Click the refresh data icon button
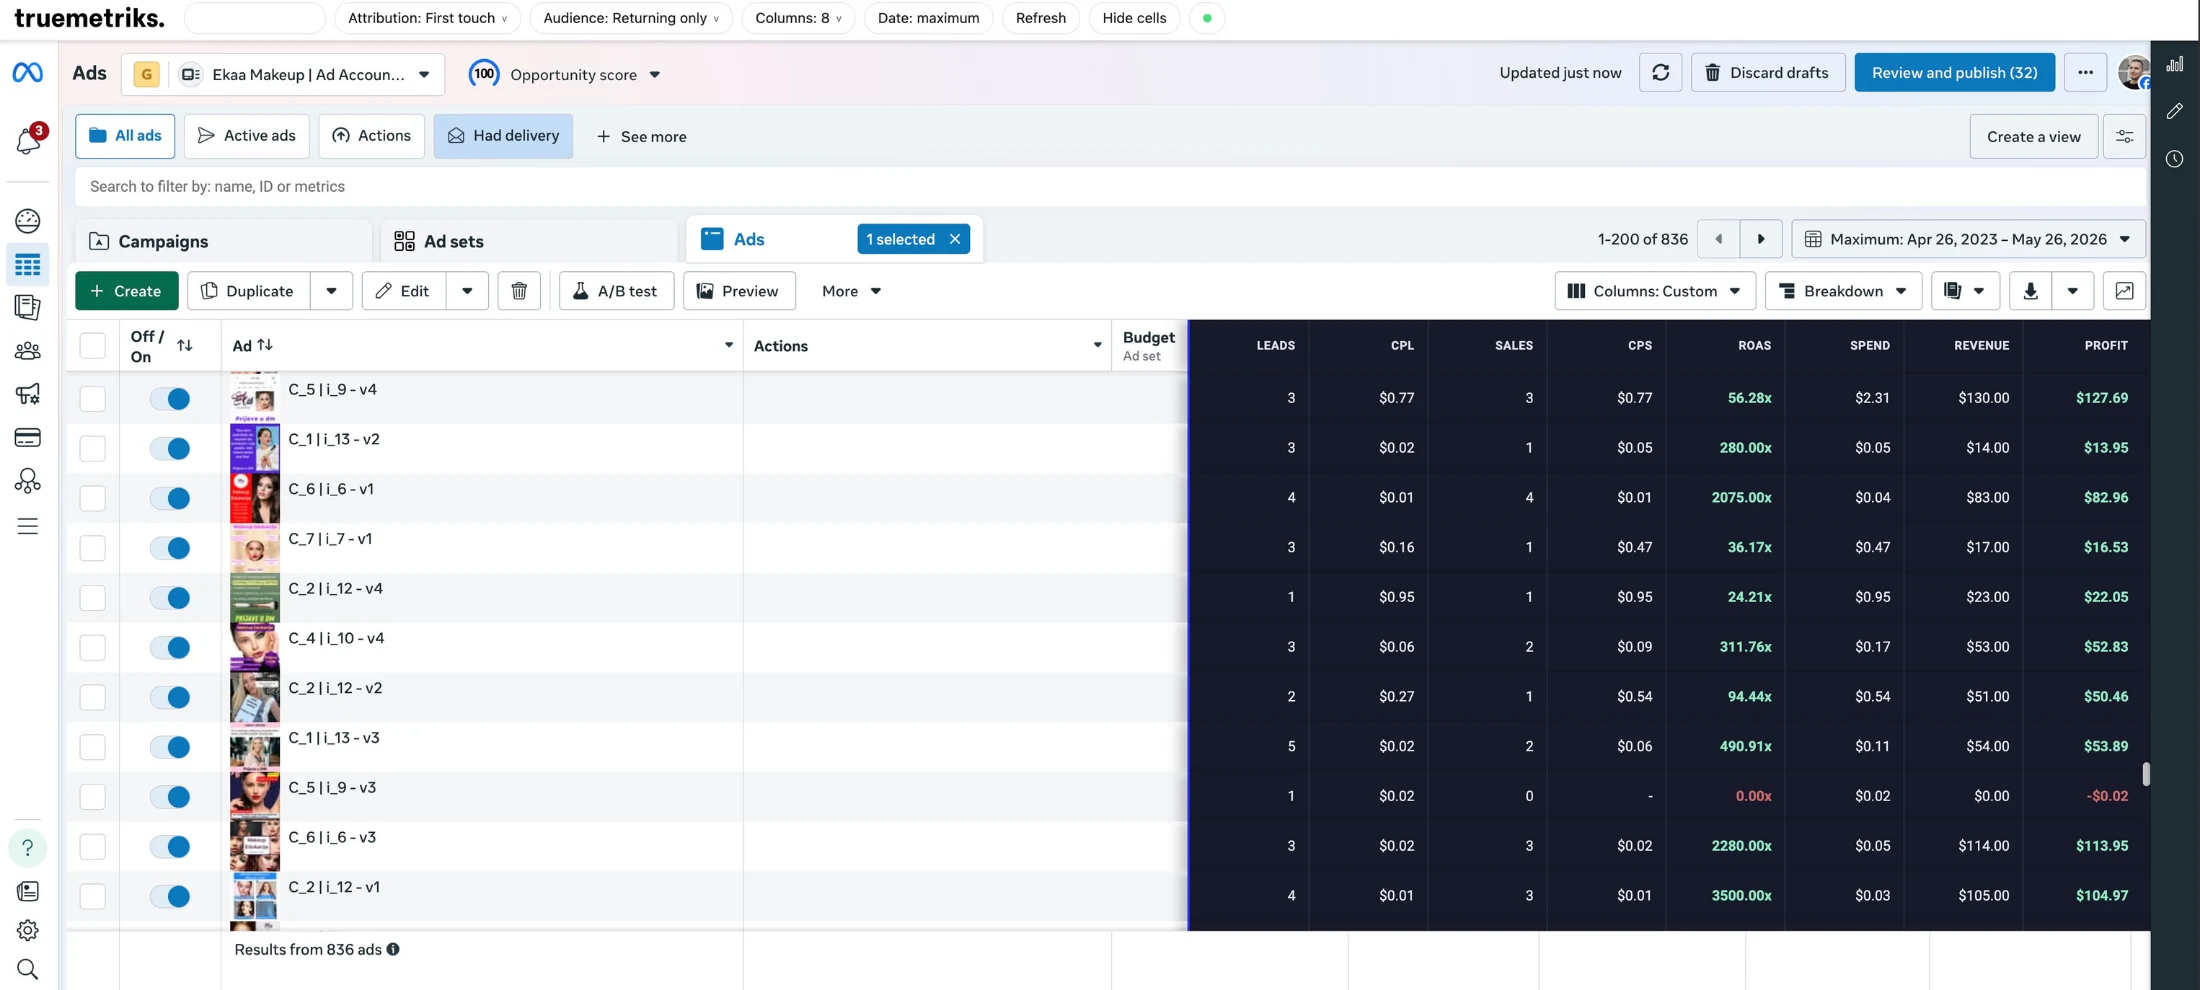The width and height of the screenshot is (2200, 990). pos(1660,73)
